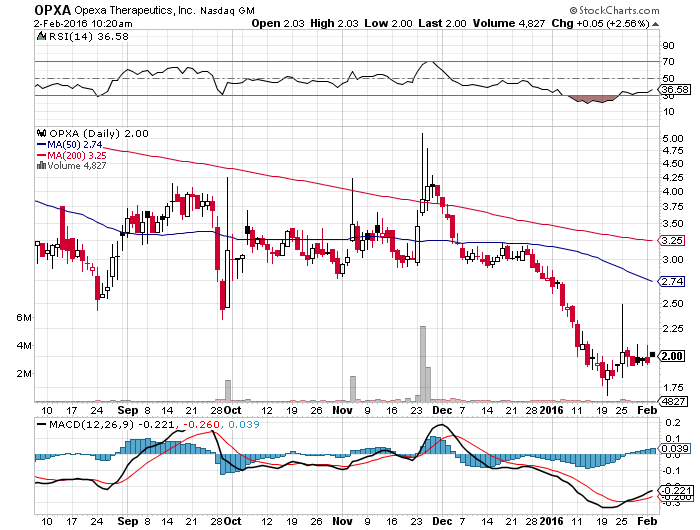700x530 pixels.
Task: Click the 4M volume scale label
Action: 24,346
